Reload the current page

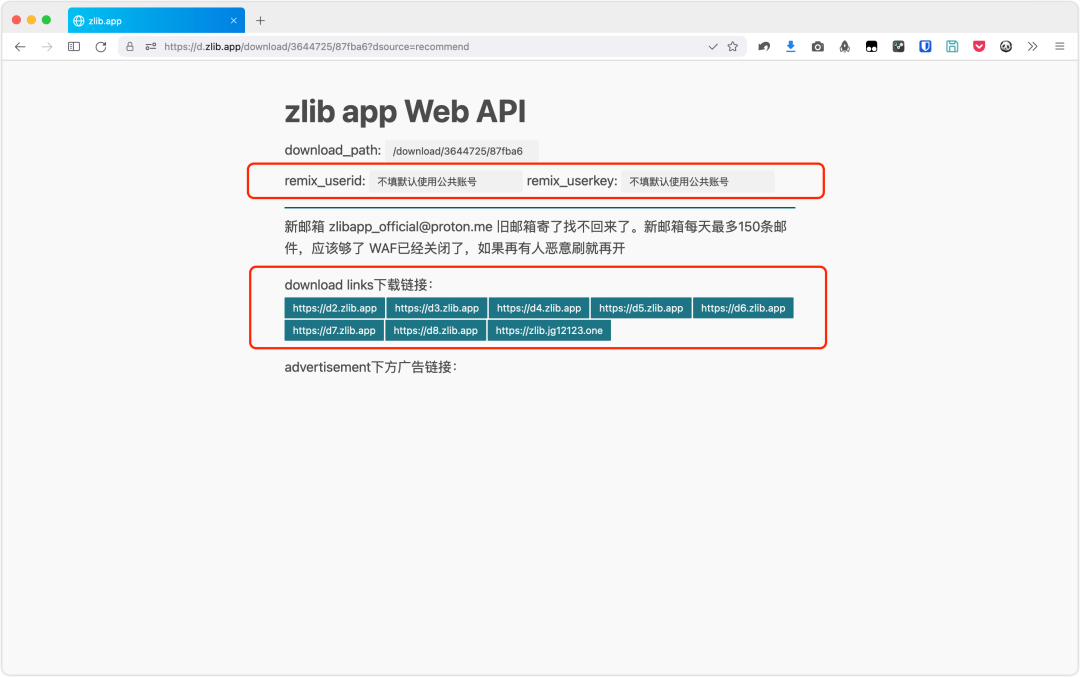(101, 47)
